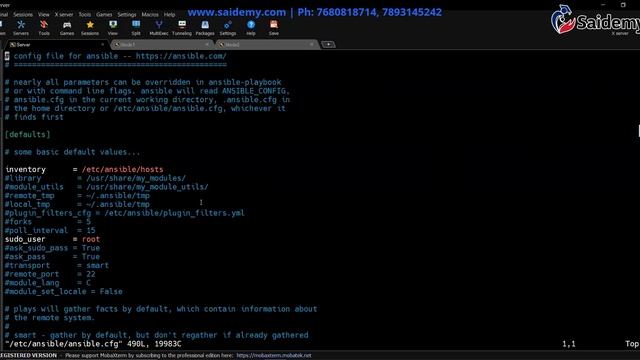
Task: Click the '#ask_pass' line
Action: click(52, 257)
